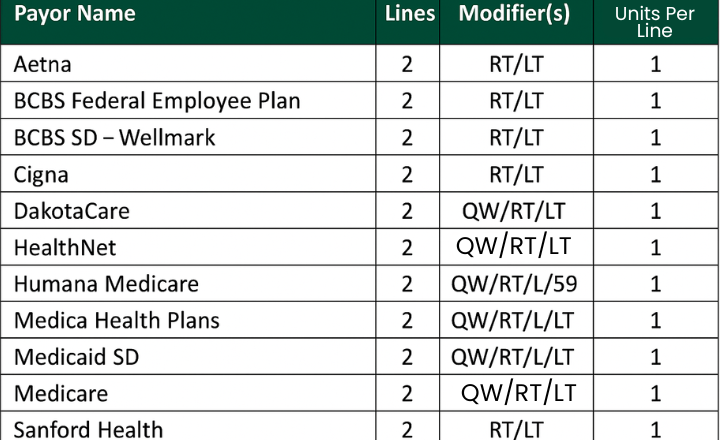Select Aetna's RT/LT modifier cell
Viewport: 720px width, 440px height.
[x=516, y=64]
